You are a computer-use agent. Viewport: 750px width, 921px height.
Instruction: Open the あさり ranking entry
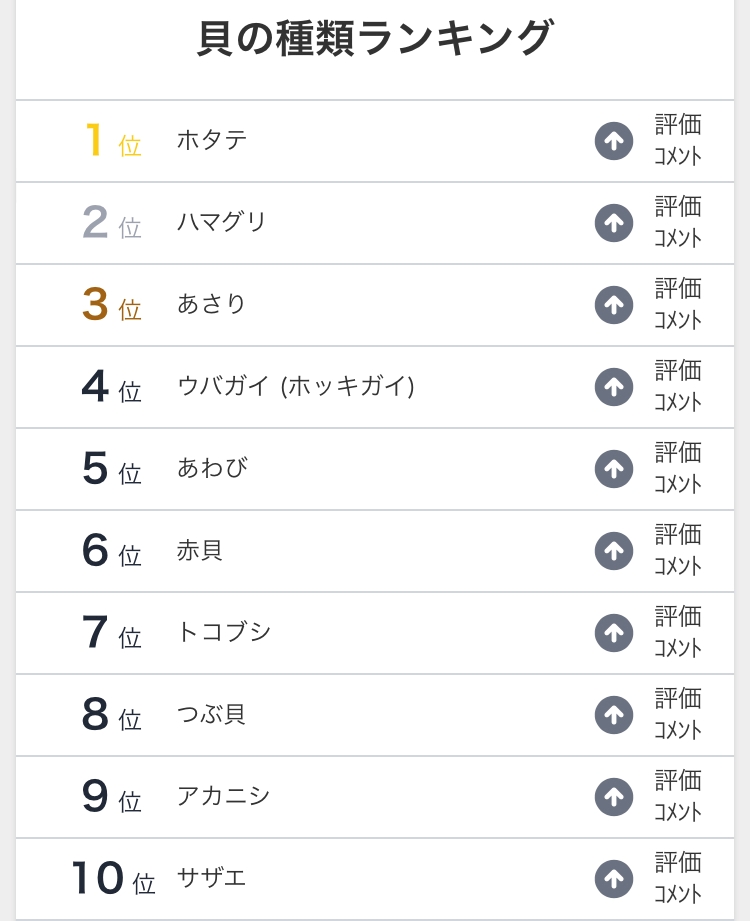(212, 305)
